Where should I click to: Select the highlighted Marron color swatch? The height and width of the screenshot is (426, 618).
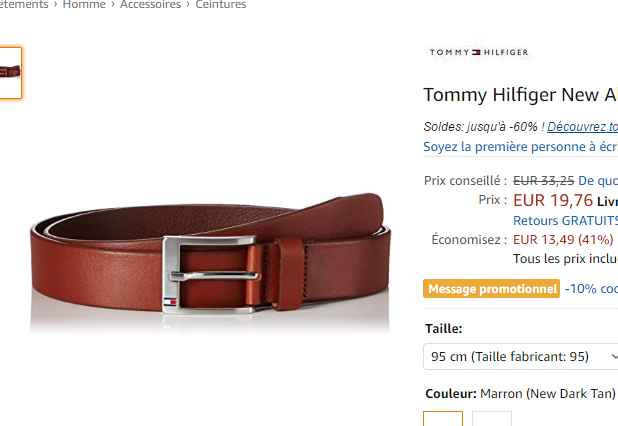coord(443,418)
